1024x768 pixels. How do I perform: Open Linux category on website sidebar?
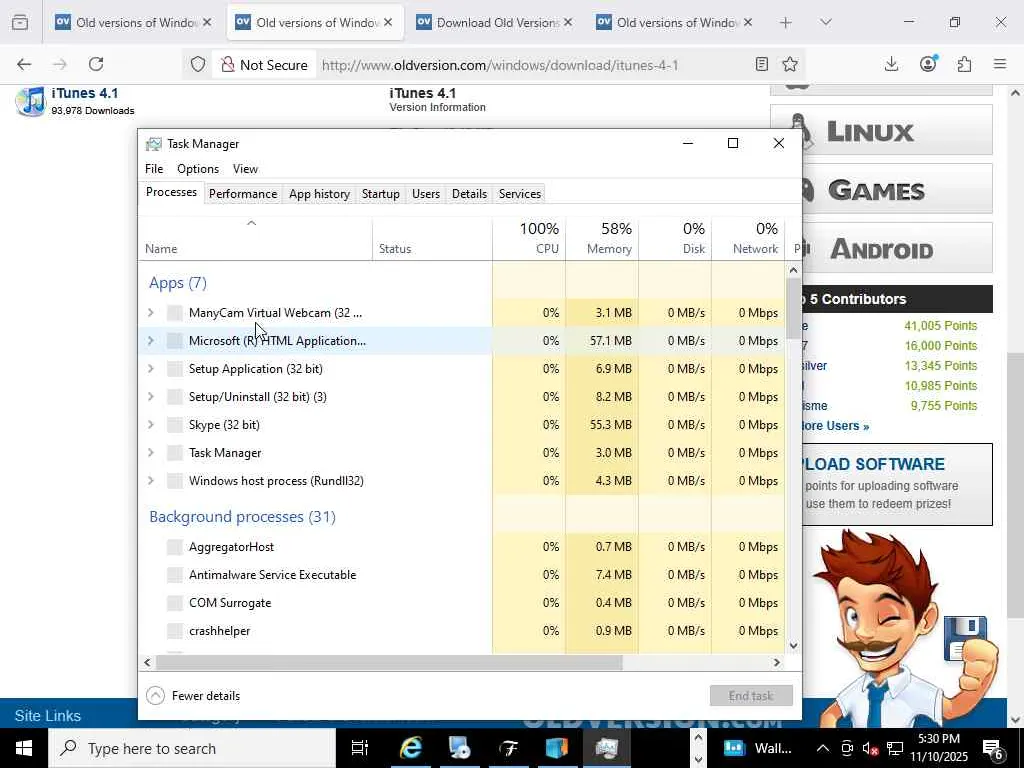897,132
